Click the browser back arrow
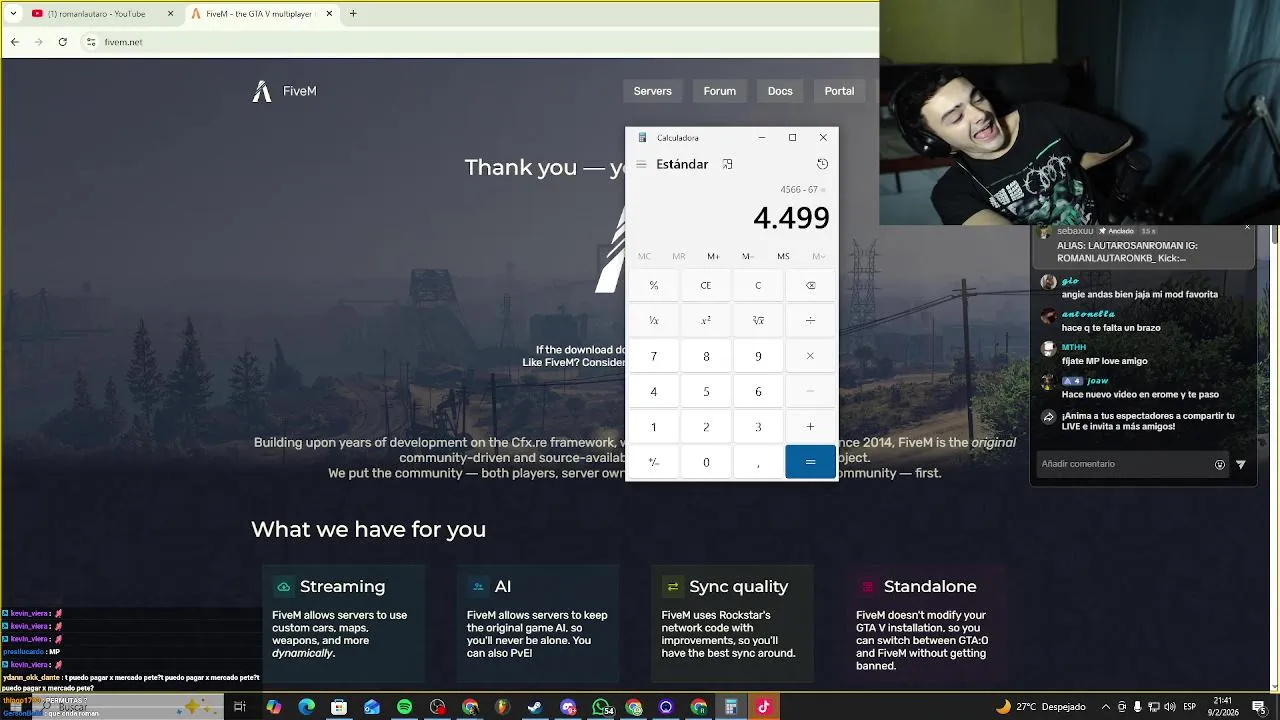Viewport: 1280px width, 720px height. pos(14,42)
